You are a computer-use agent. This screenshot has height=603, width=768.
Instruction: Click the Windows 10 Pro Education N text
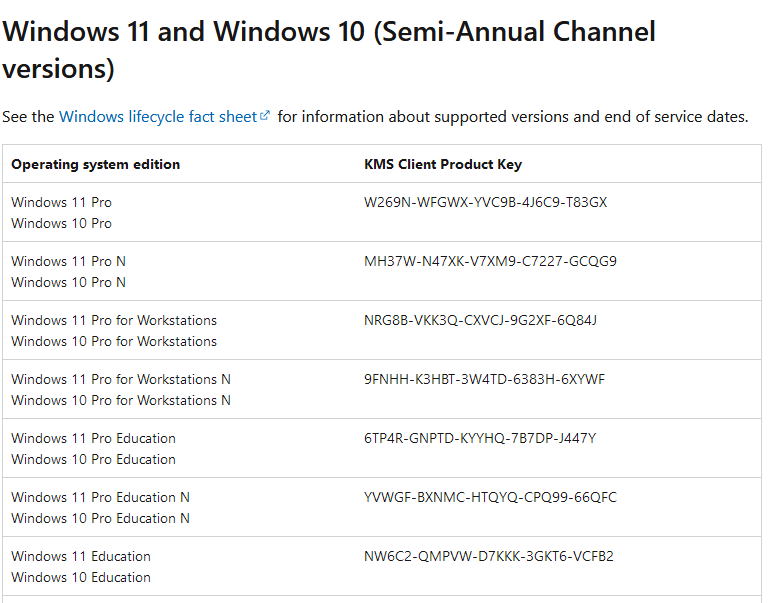point(100,518)
